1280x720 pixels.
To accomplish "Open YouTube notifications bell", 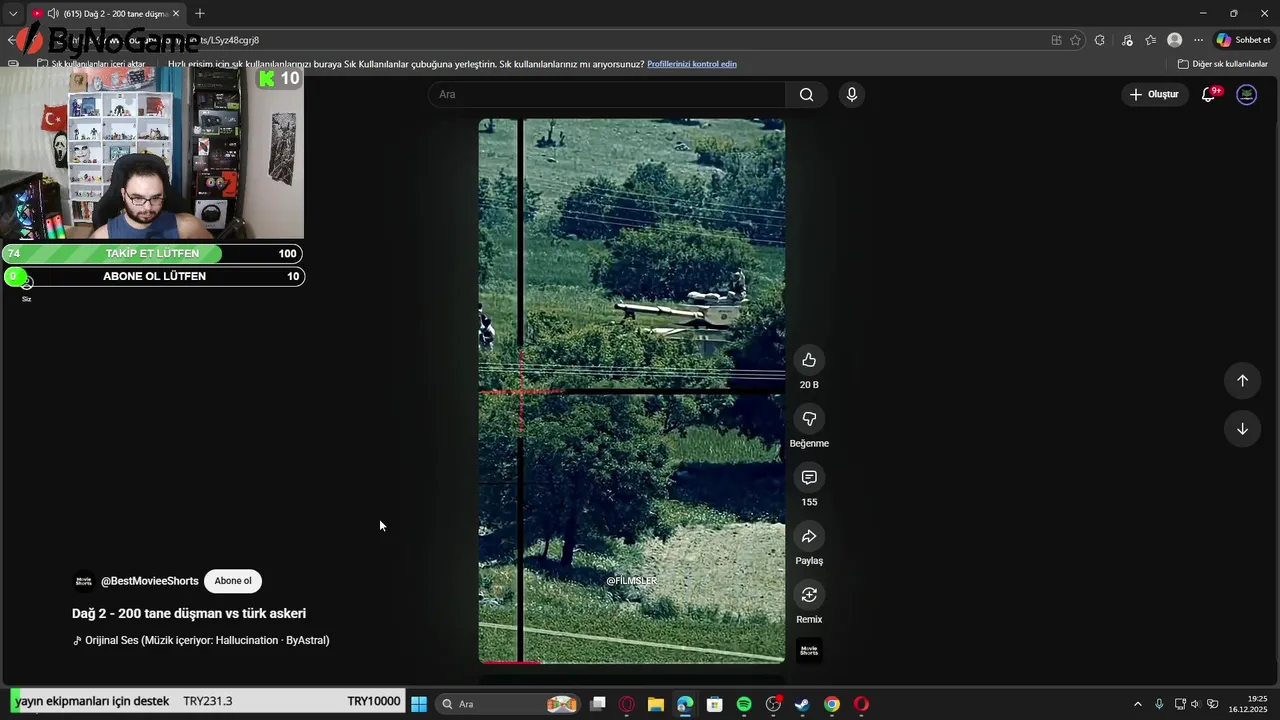I will 1208,94.
